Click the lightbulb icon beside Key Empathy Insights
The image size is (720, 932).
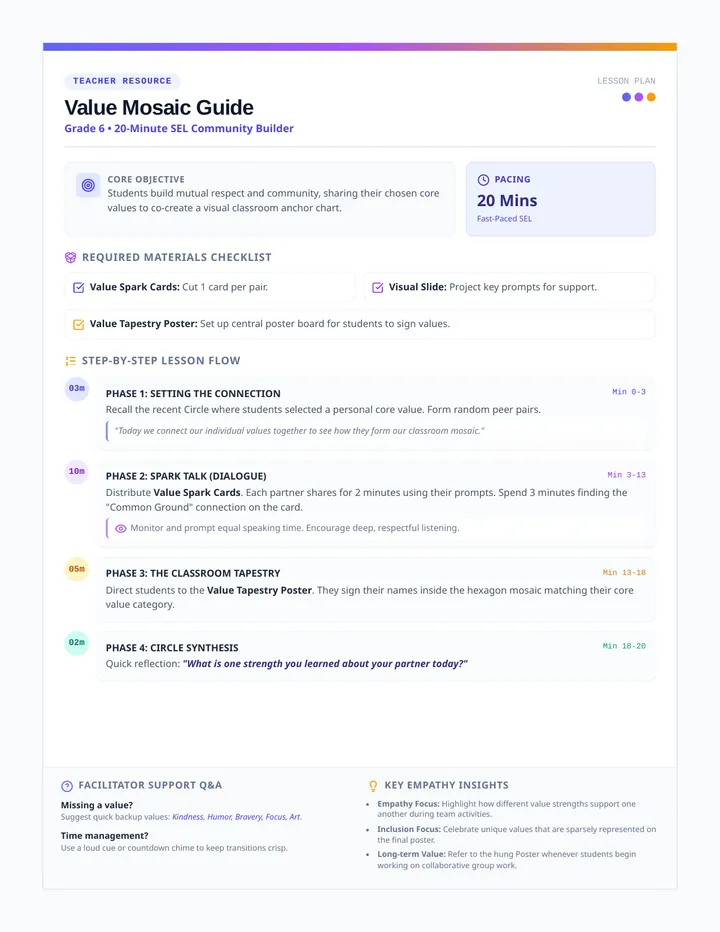click(373, 786)
